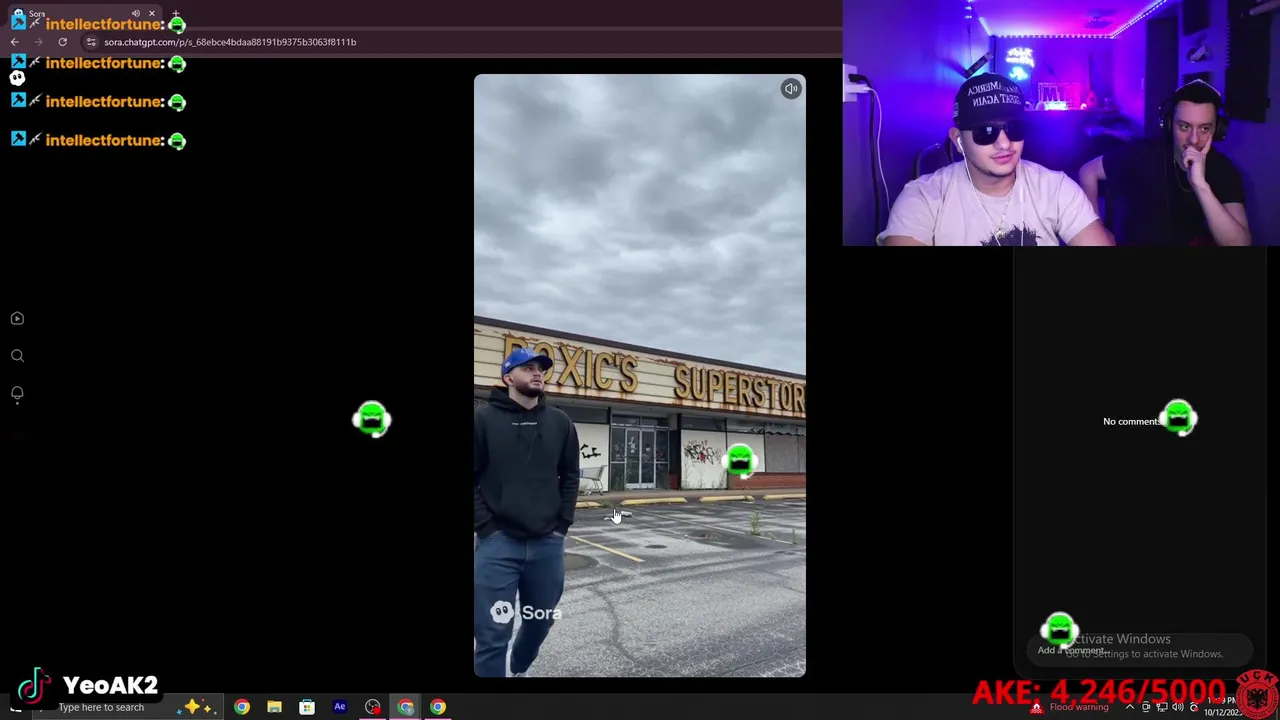Mute the Sora video with the speaker icon
The width and height of the screenshot is (1280, 720).
791,89
